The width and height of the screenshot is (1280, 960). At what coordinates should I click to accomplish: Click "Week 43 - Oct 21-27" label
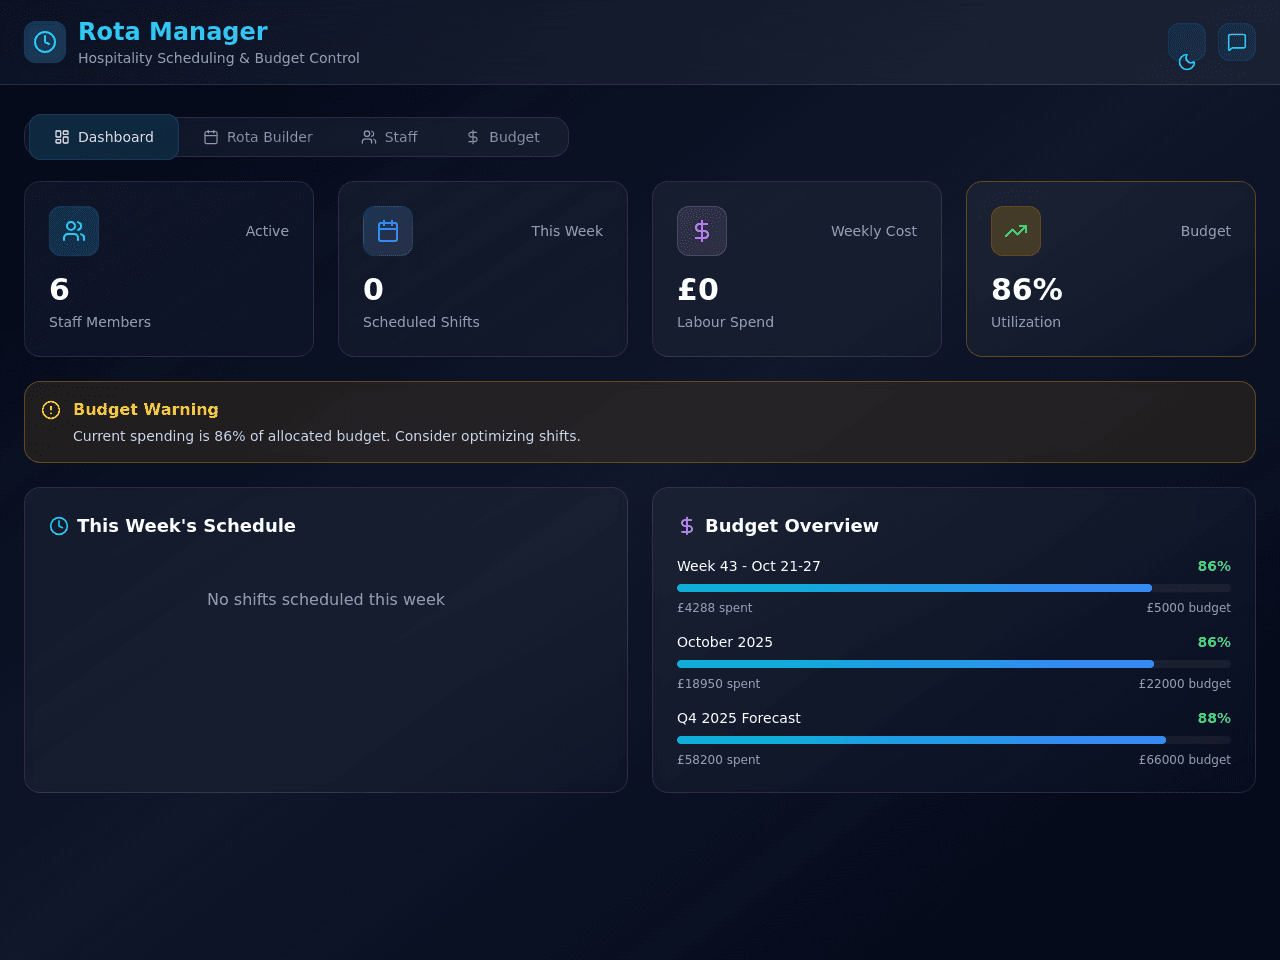click(x=749, y=566)
